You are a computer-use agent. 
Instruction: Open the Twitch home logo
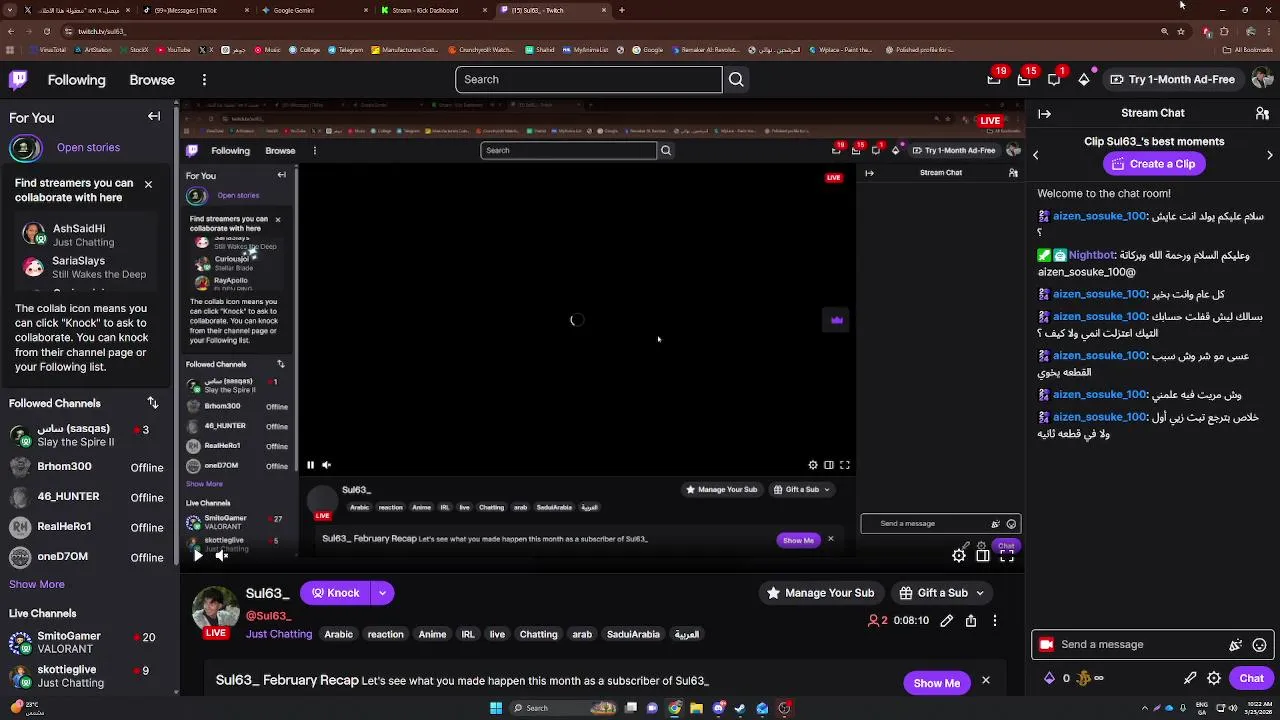point(18,79)
